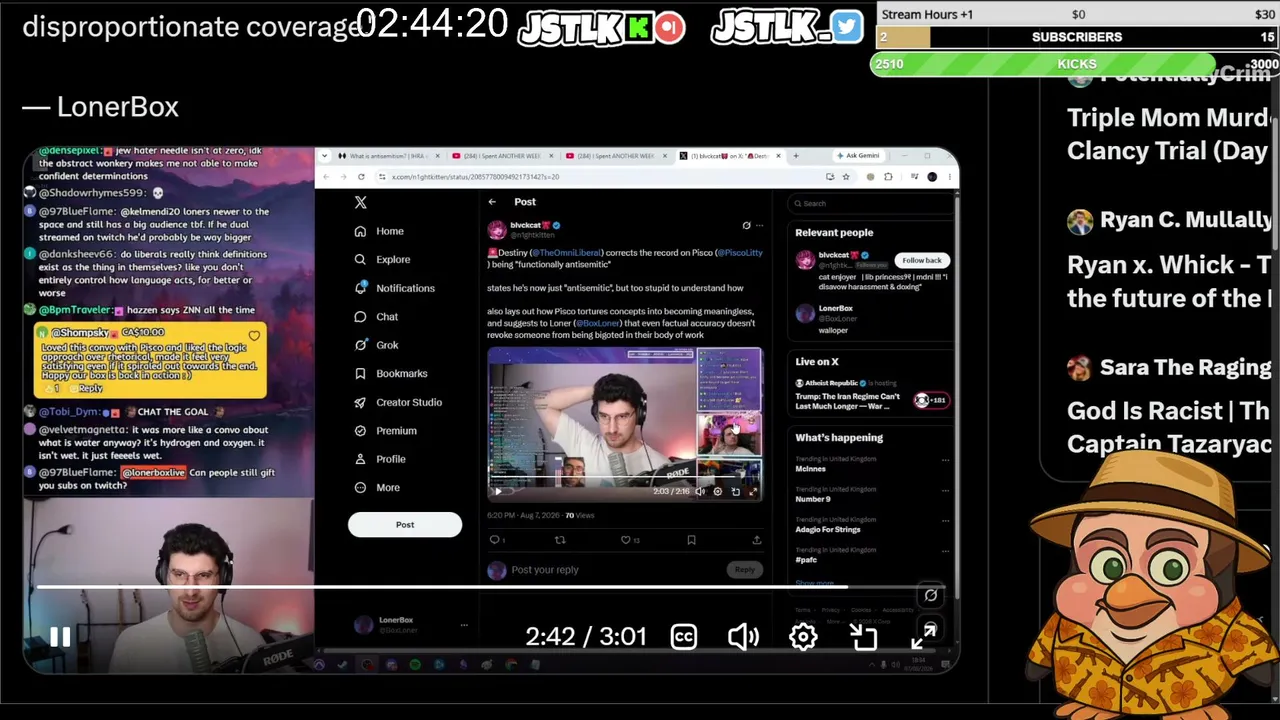Viewport: 1280px width, 720px height.
Task: Open Home in the X sidebar
Action: click(379, 231)
